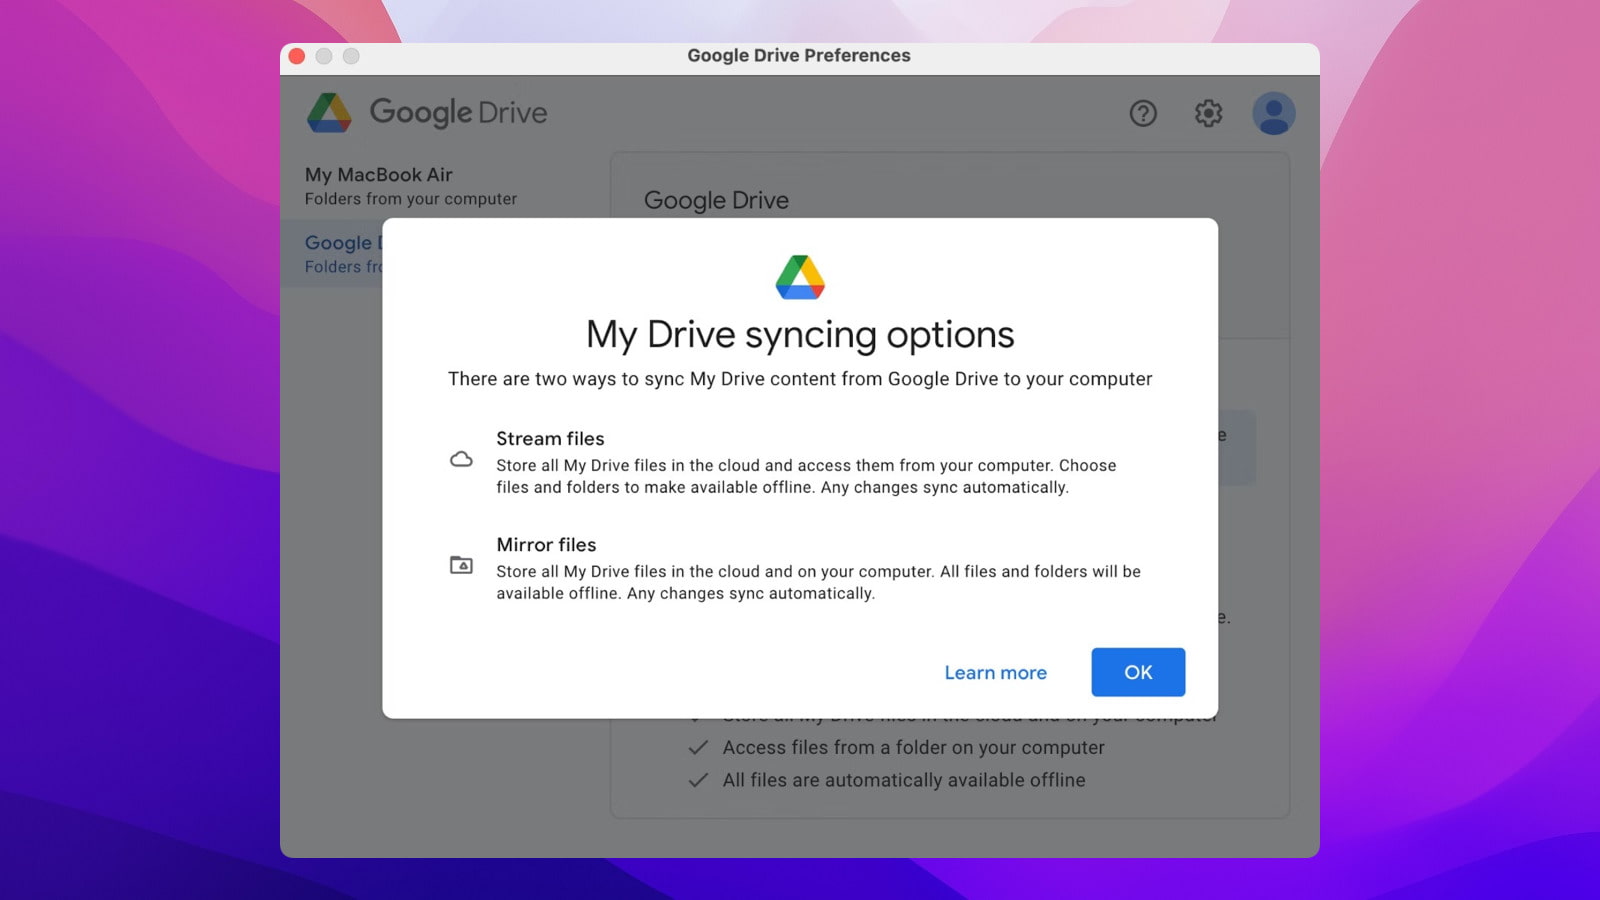Click the Mirror files folder icon
Image resolution: width=1600 pixels, height=900 pixels.
point(461,565)
